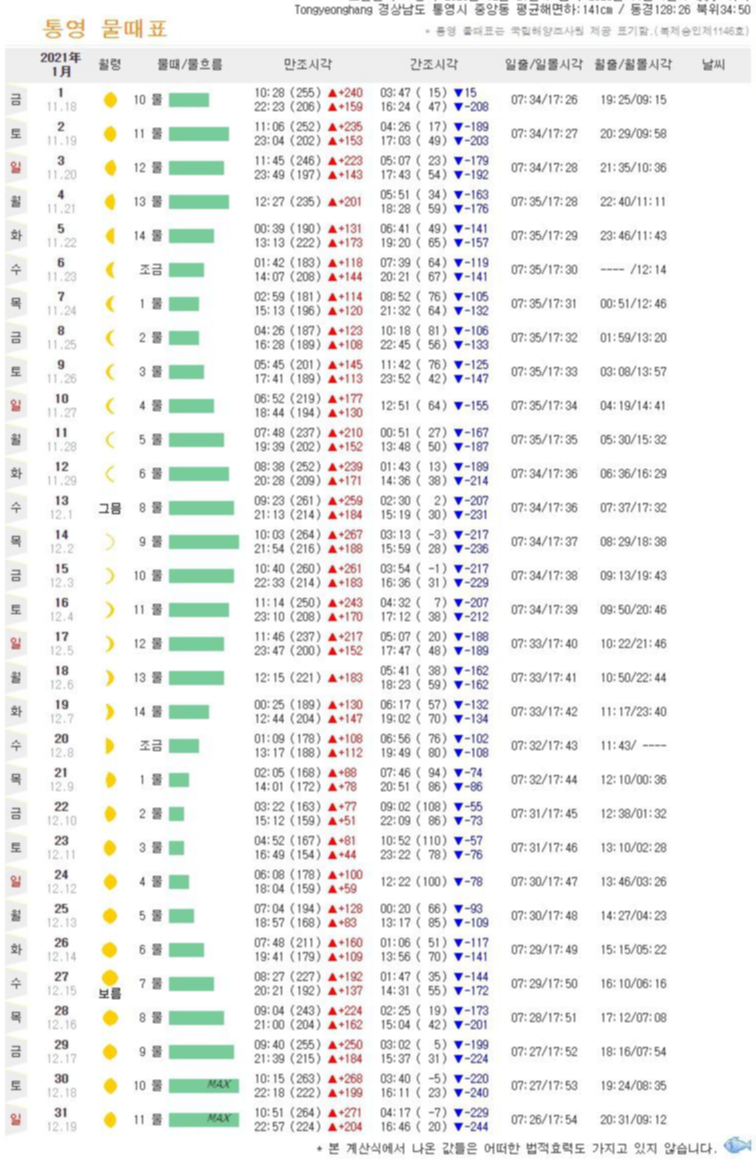This screenshot has width=756, height=1163.
Task: Click the MAX tide bar for January 30
Action: click(x=204, y=1086)
